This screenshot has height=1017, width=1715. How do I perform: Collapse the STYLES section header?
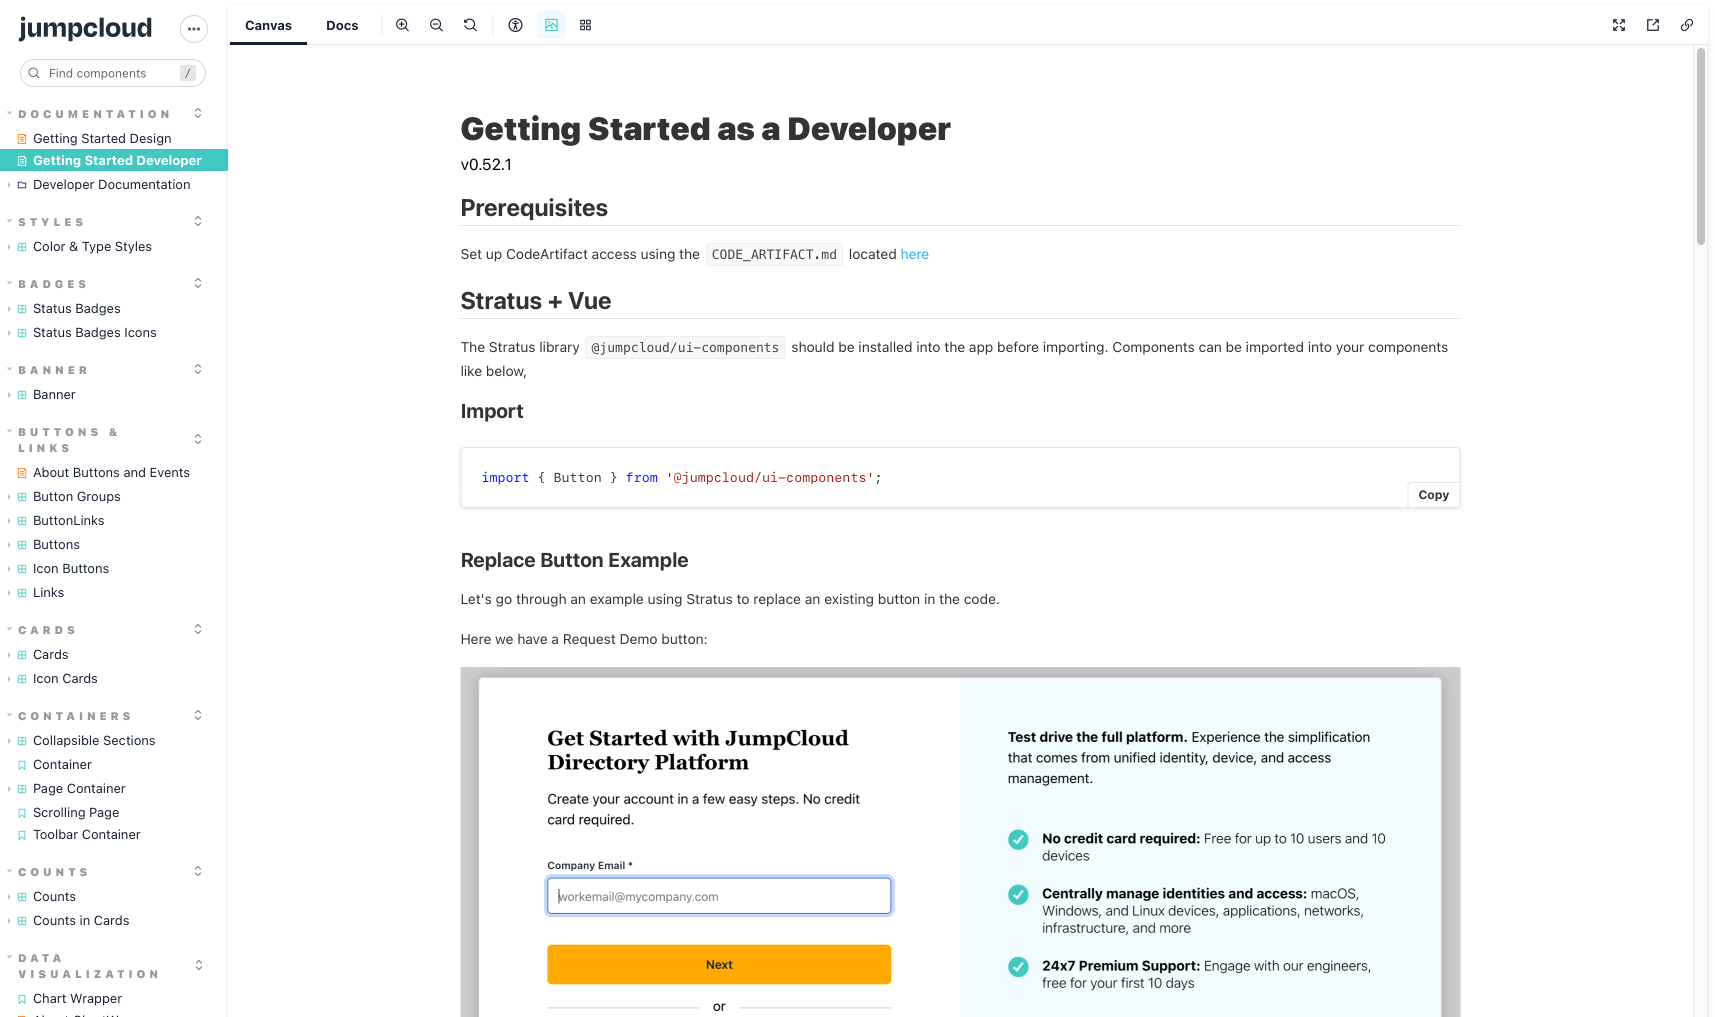coord(51,222)
